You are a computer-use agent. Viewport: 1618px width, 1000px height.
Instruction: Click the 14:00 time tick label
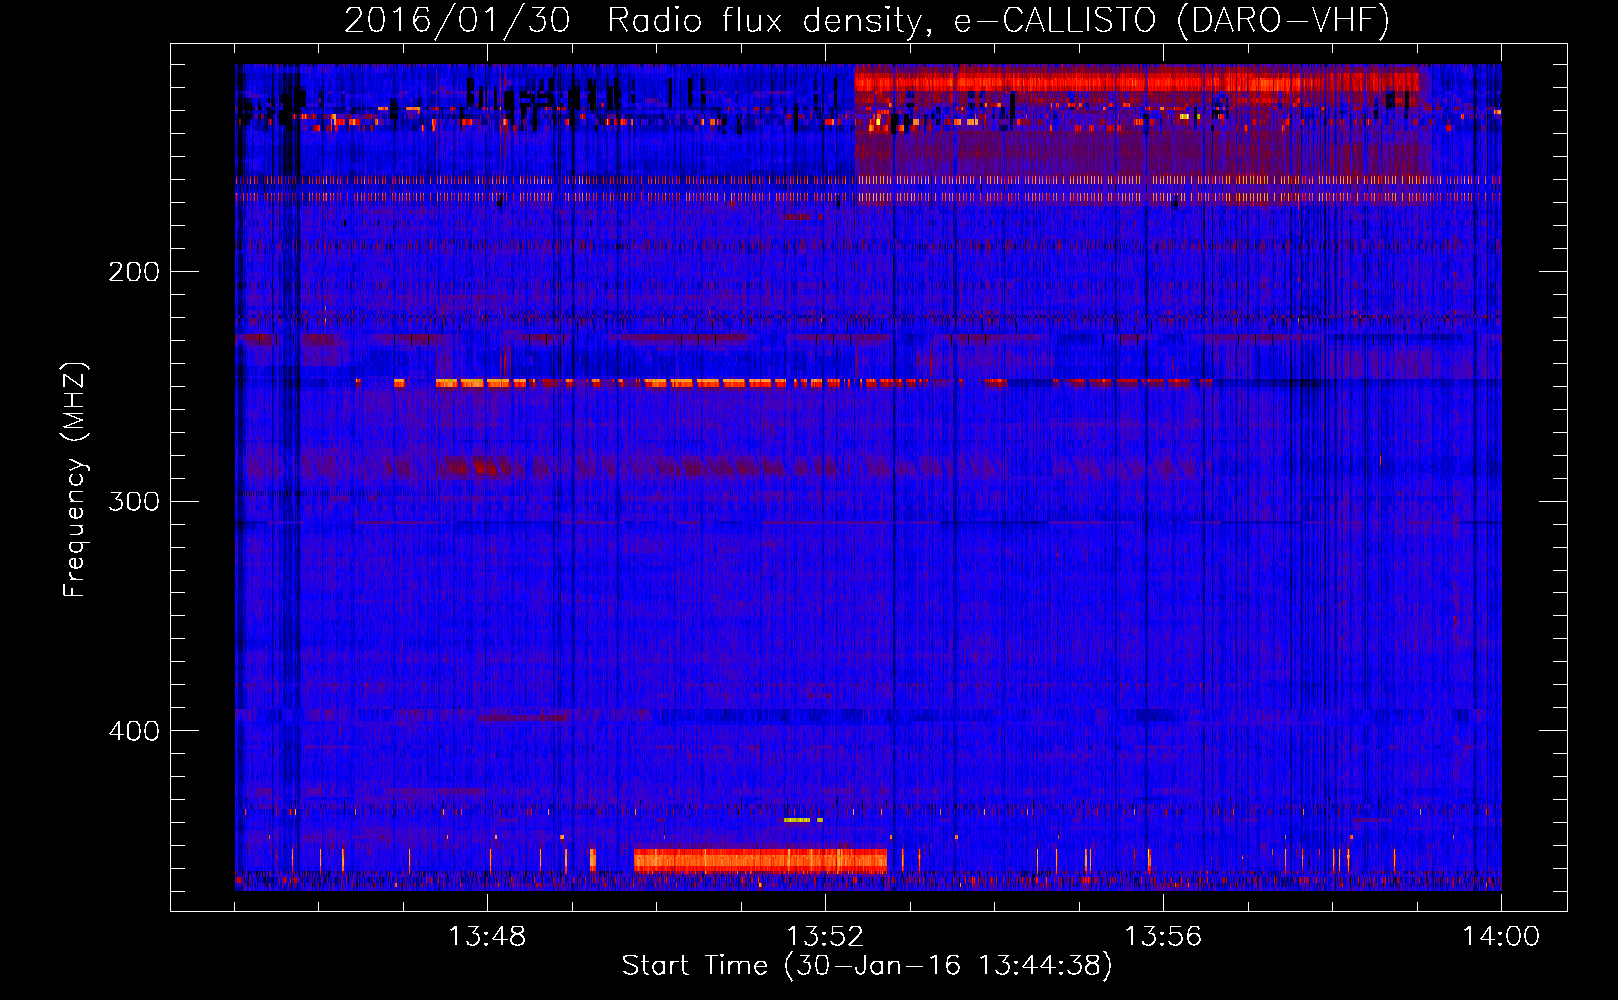(1501, 937)
